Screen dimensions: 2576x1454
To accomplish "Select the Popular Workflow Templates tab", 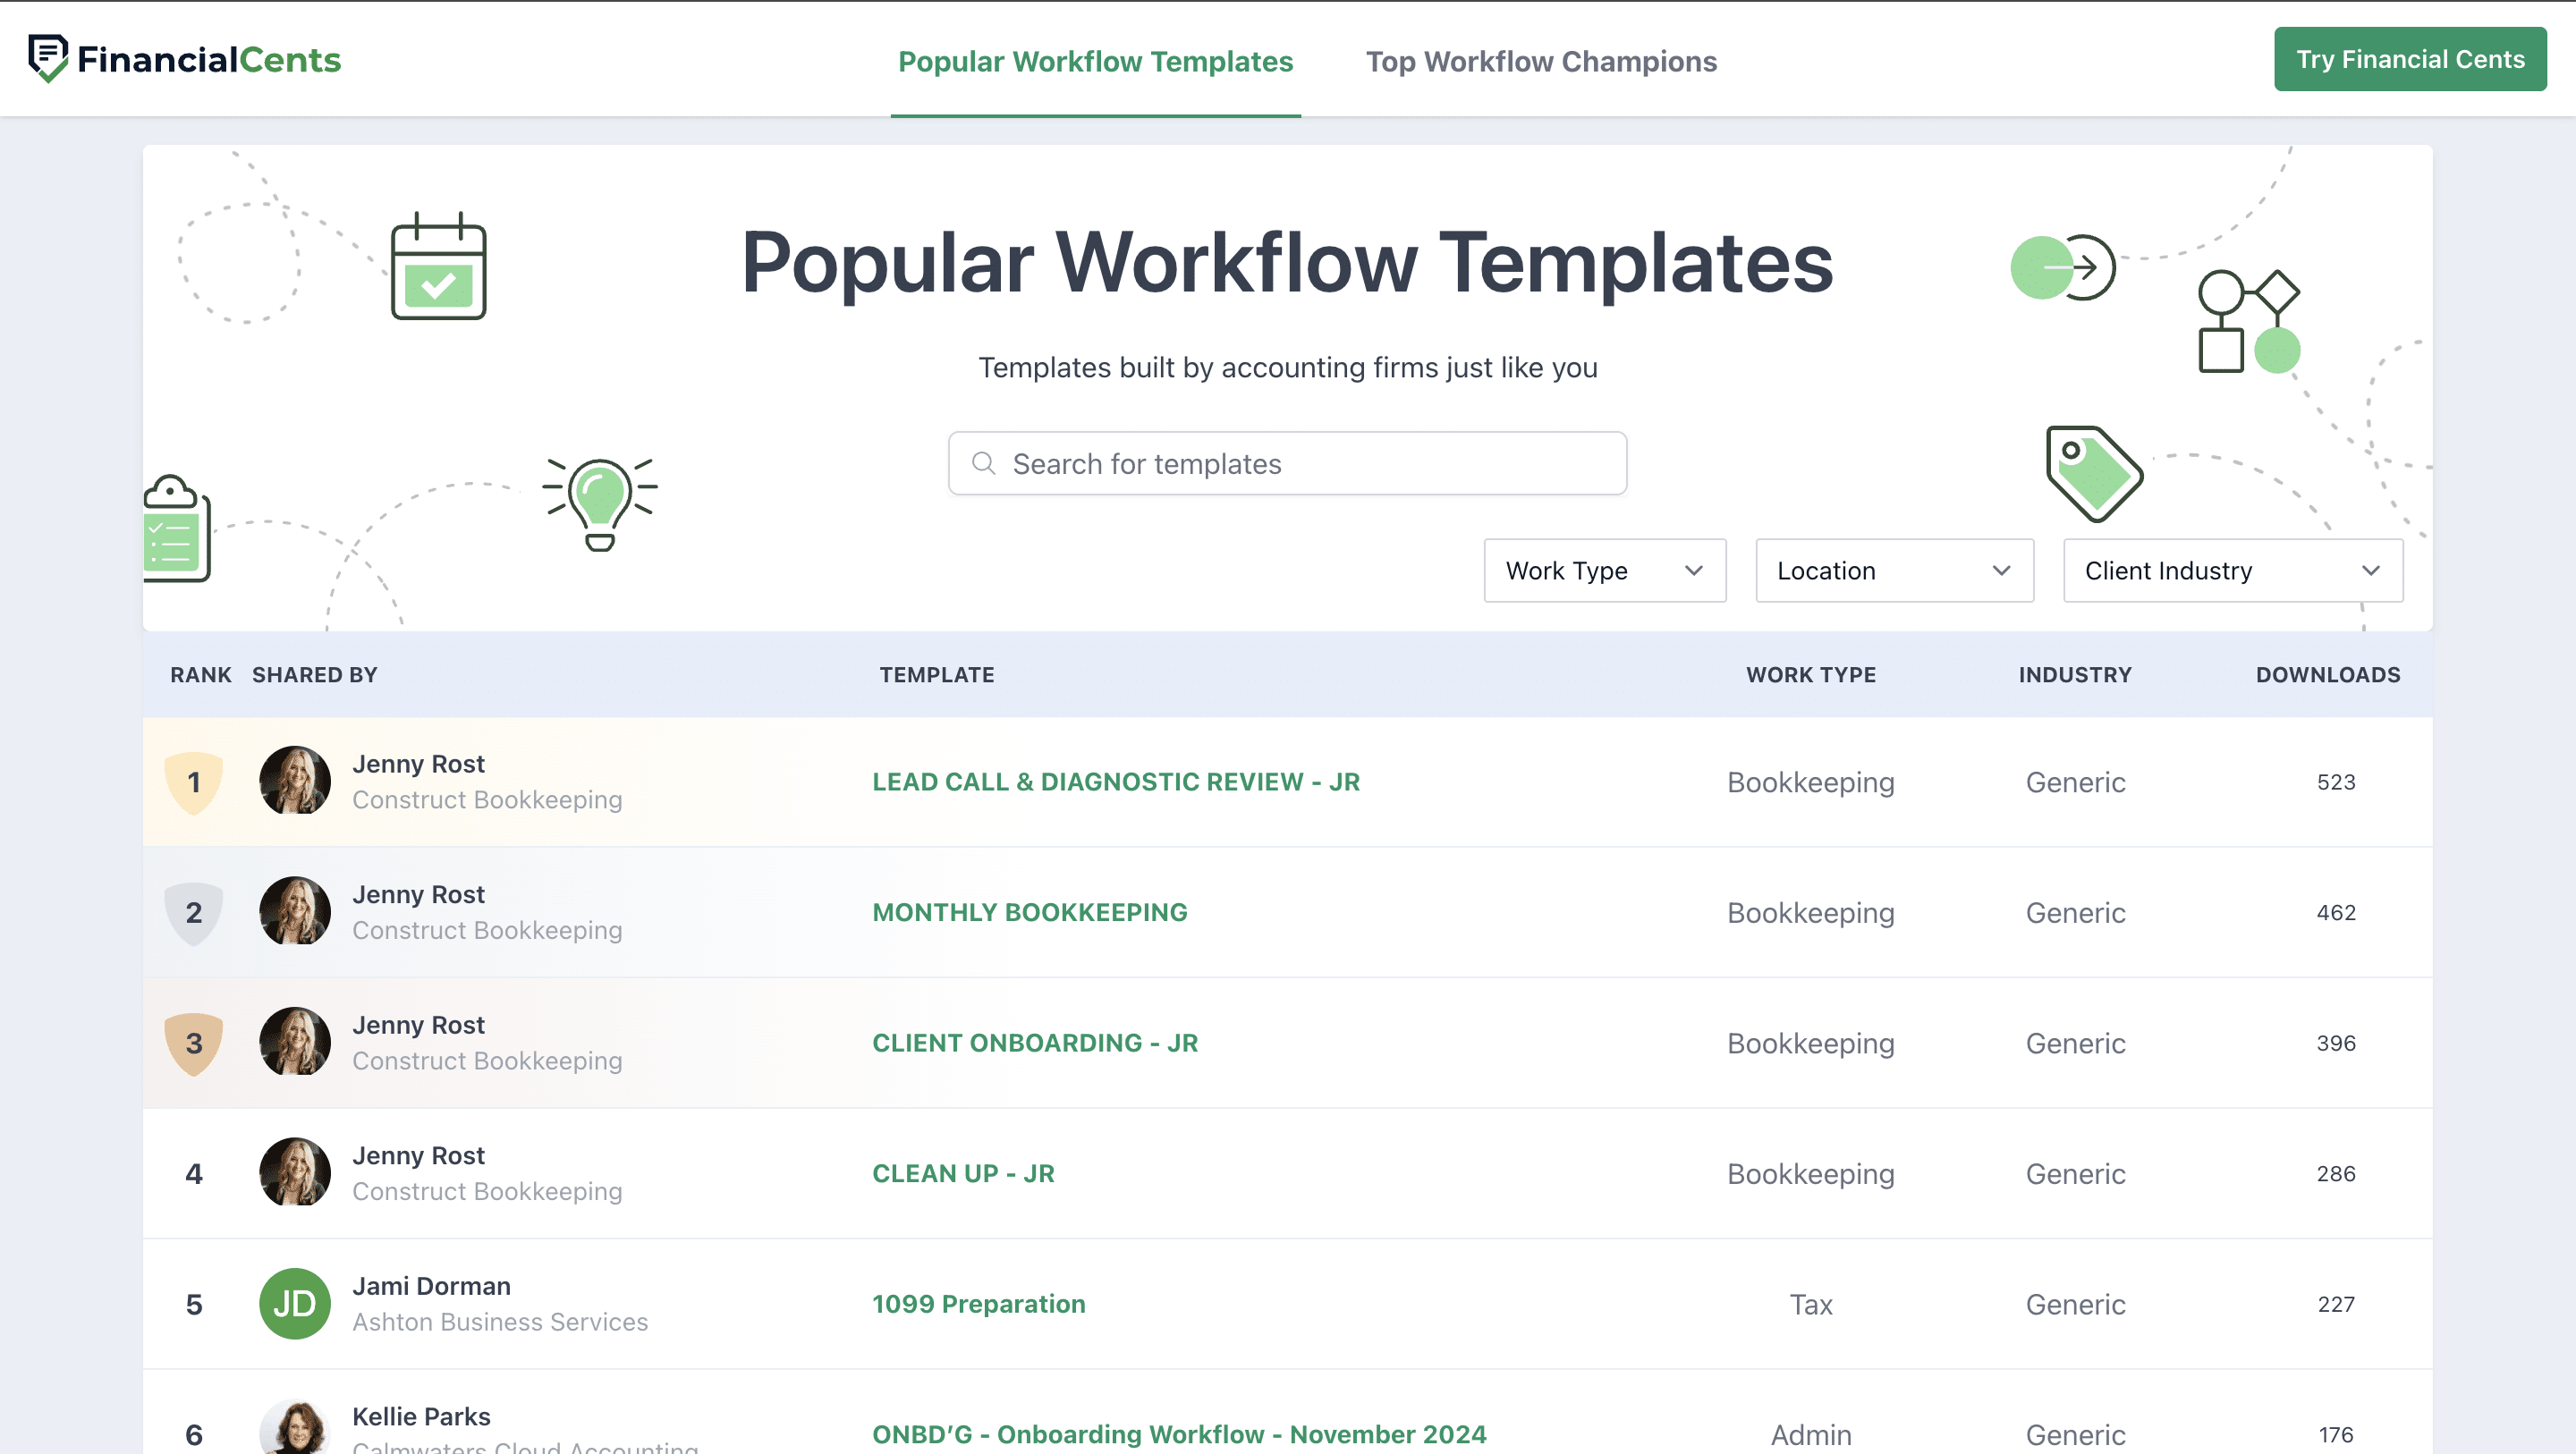I will 1095,61.
